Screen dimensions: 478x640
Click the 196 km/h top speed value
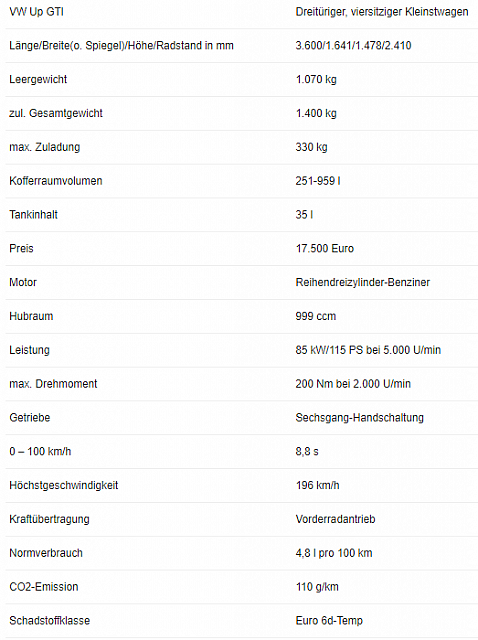[317, 486]
